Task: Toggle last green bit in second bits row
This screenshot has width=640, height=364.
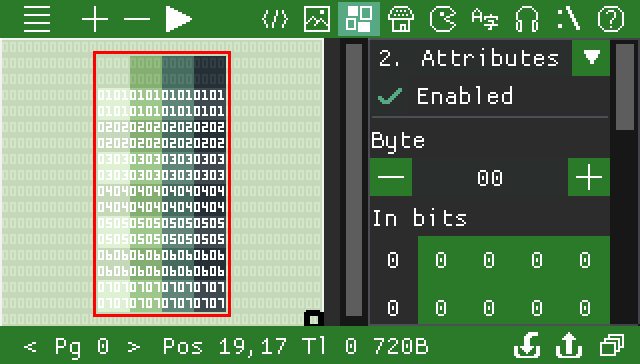Action: point(585,308)
